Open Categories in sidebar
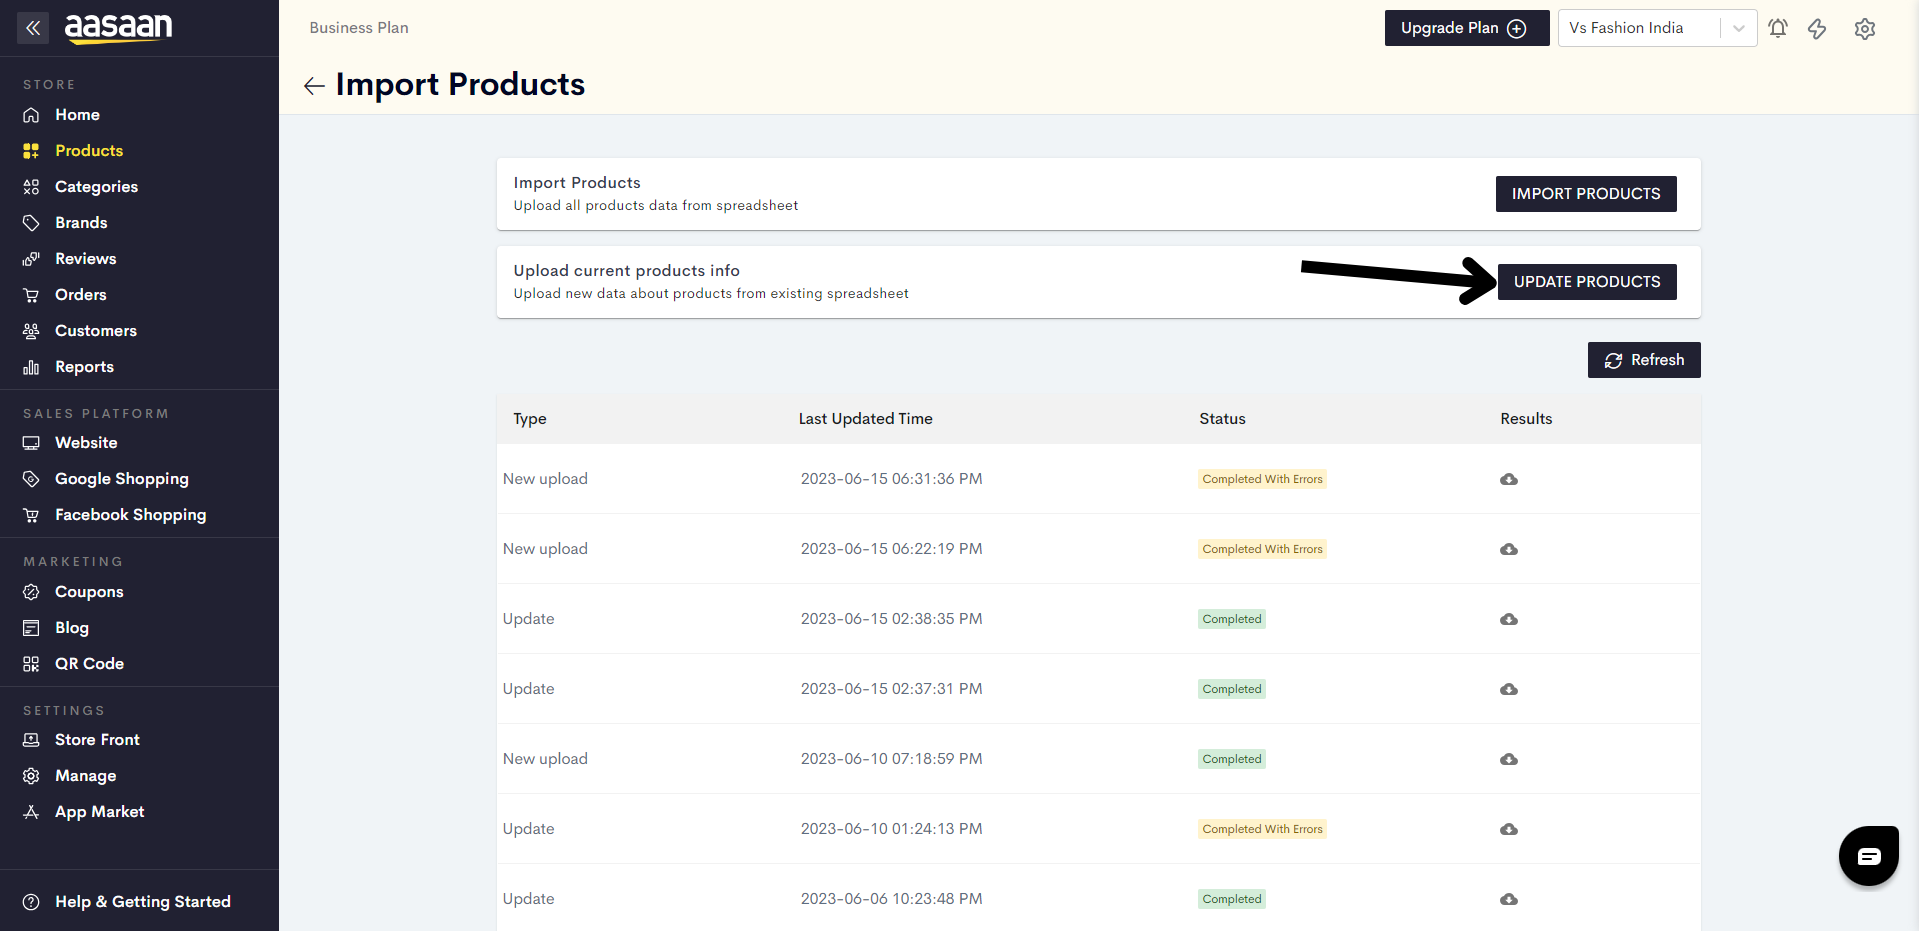This screenshot has width=1919, height=931. pyautogui.click(x=96, y=187)
